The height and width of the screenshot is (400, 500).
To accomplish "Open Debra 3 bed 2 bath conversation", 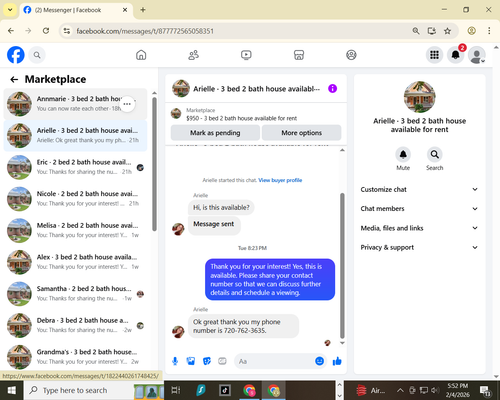I will point(75,325).
